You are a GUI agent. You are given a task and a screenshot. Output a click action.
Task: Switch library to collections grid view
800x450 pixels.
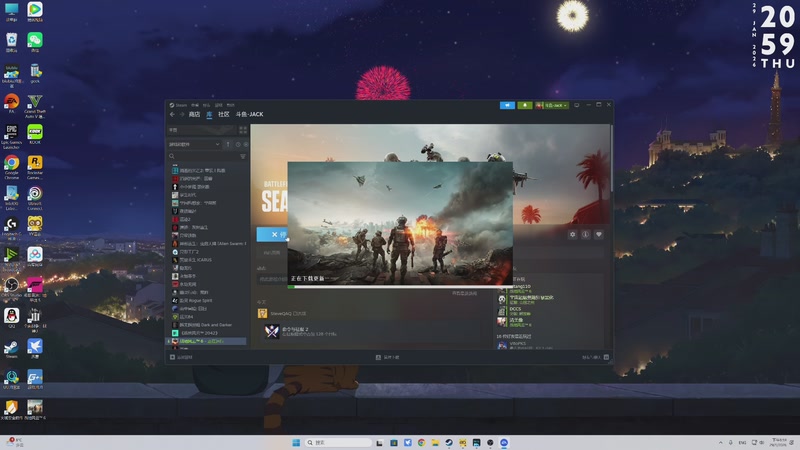pos(243,130)
